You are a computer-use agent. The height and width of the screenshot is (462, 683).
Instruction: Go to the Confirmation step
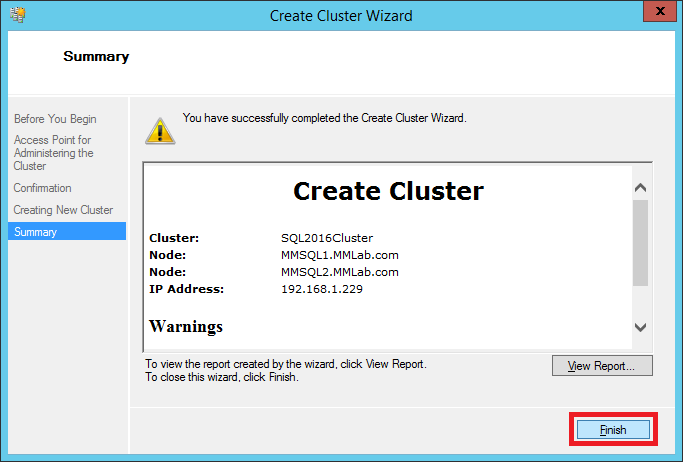[43, 188]
